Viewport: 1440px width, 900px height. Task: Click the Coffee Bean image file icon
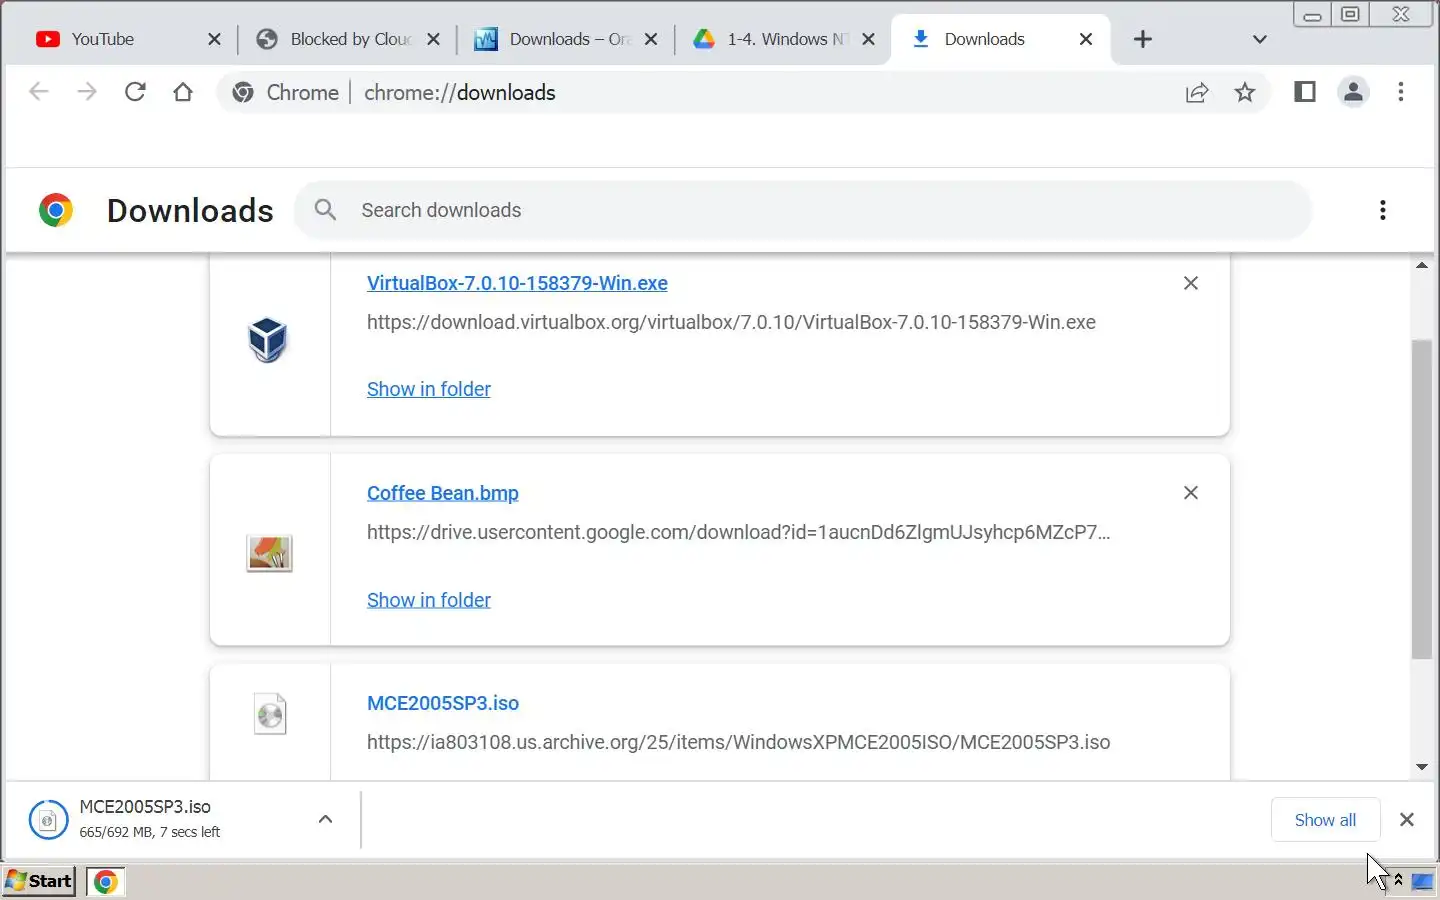pyautogui.click(x=269, y=553)
